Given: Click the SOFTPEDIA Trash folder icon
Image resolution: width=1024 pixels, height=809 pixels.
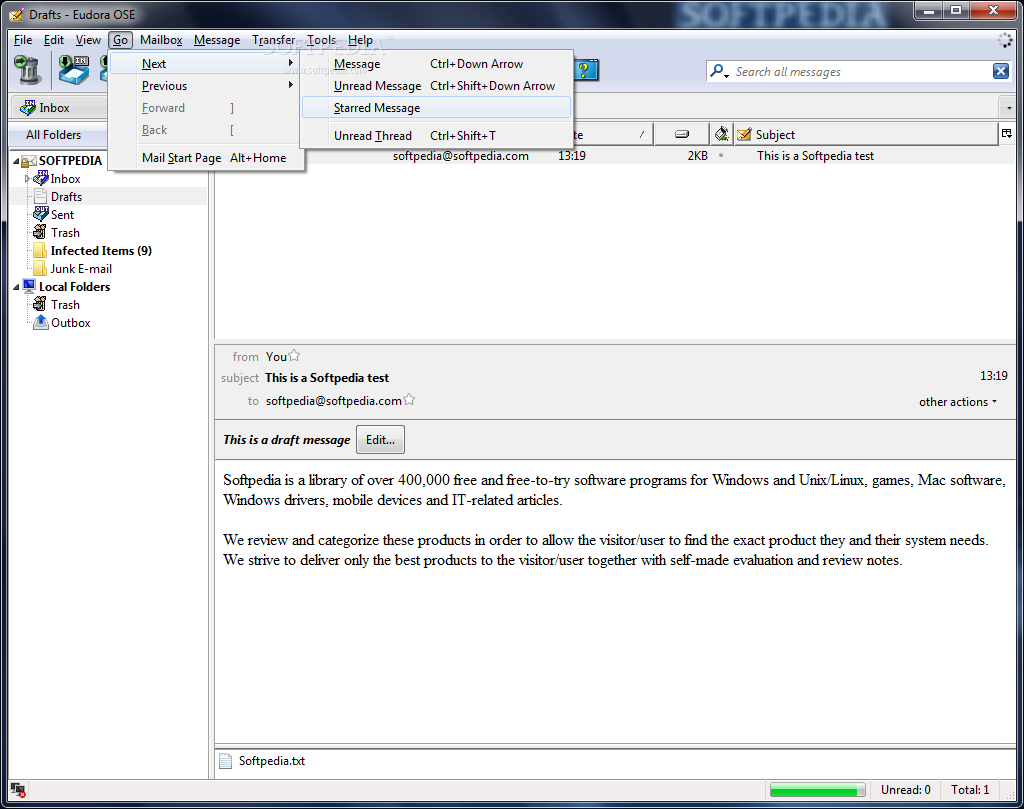Looking at the screenshot, I should pos(40,232).
